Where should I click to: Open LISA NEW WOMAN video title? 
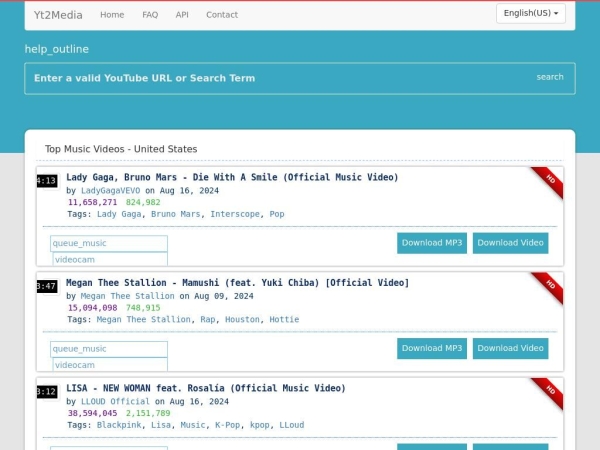pos(206,388)
